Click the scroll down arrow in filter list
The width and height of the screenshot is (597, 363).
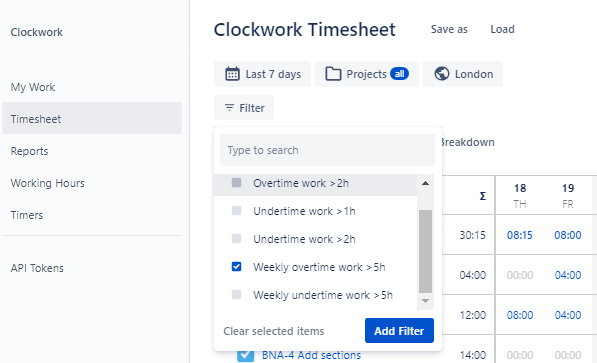point(425,301)
